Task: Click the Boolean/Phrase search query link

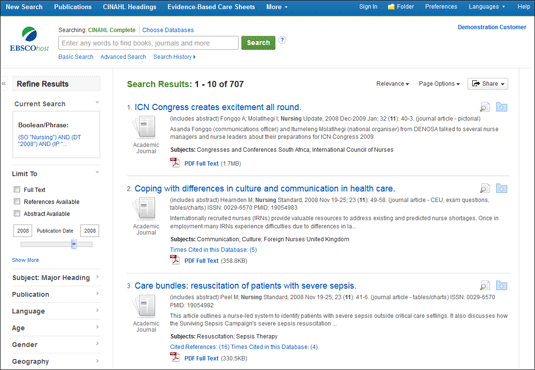Action: coord(49,141)
